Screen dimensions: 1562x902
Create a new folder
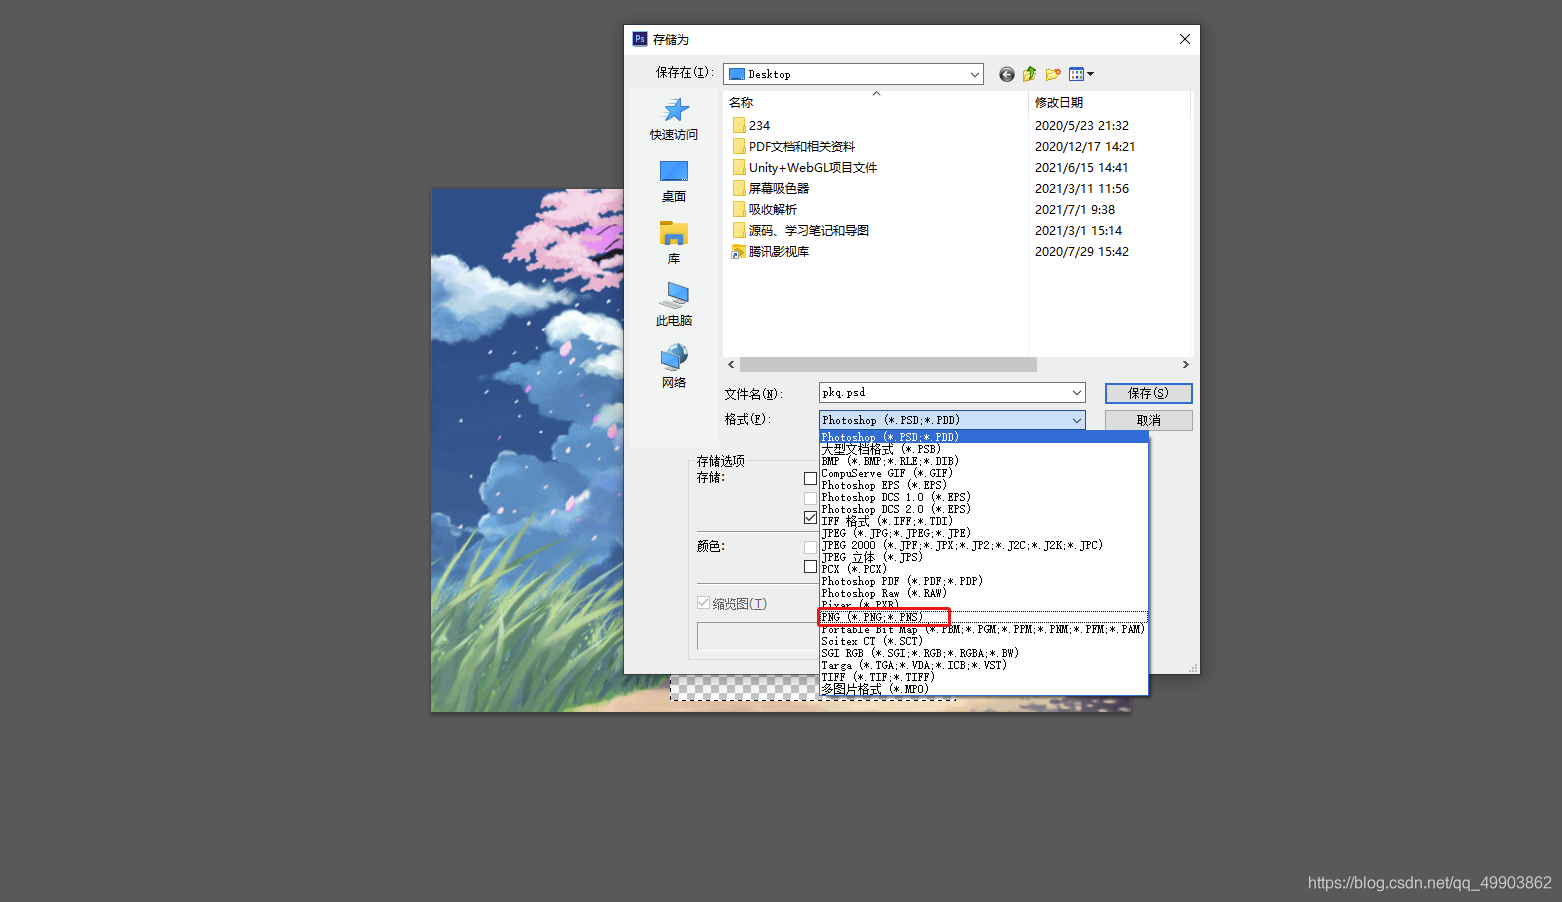tap(1053, 74)
